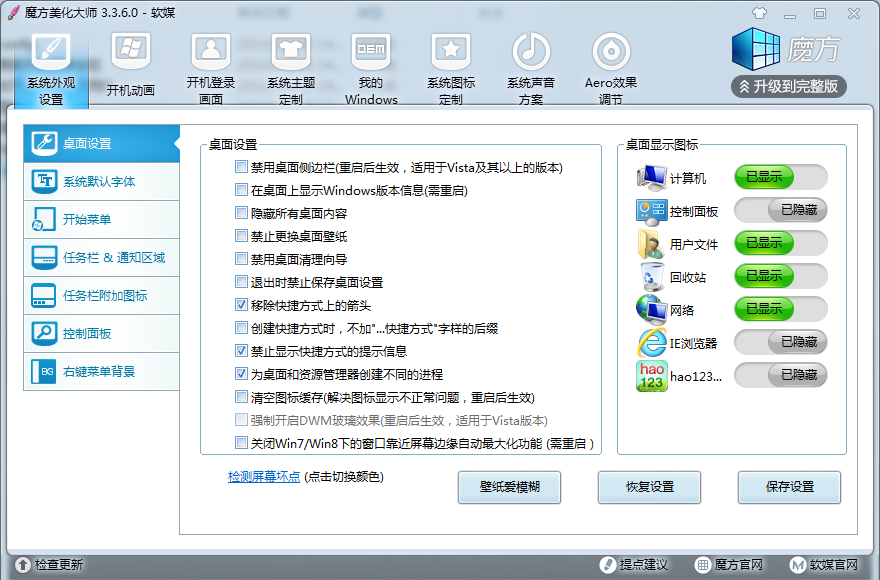Enable 禁止更换桌面壁纸 checkbox
Screen dimensions: 880x580
(241, 236)
